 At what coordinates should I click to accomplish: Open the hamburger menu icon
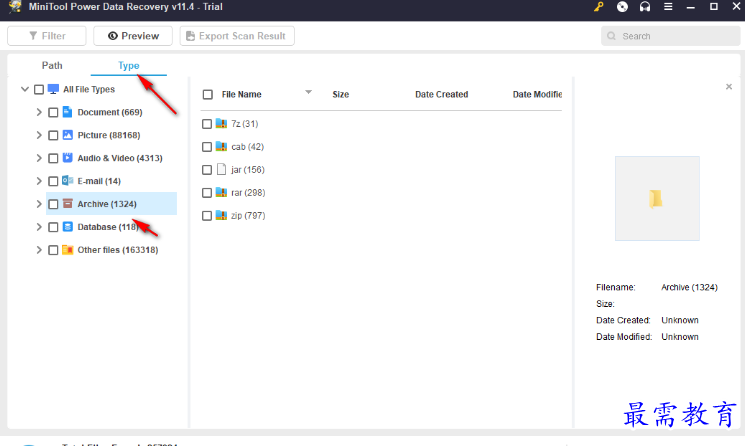[x=668, y=7]
